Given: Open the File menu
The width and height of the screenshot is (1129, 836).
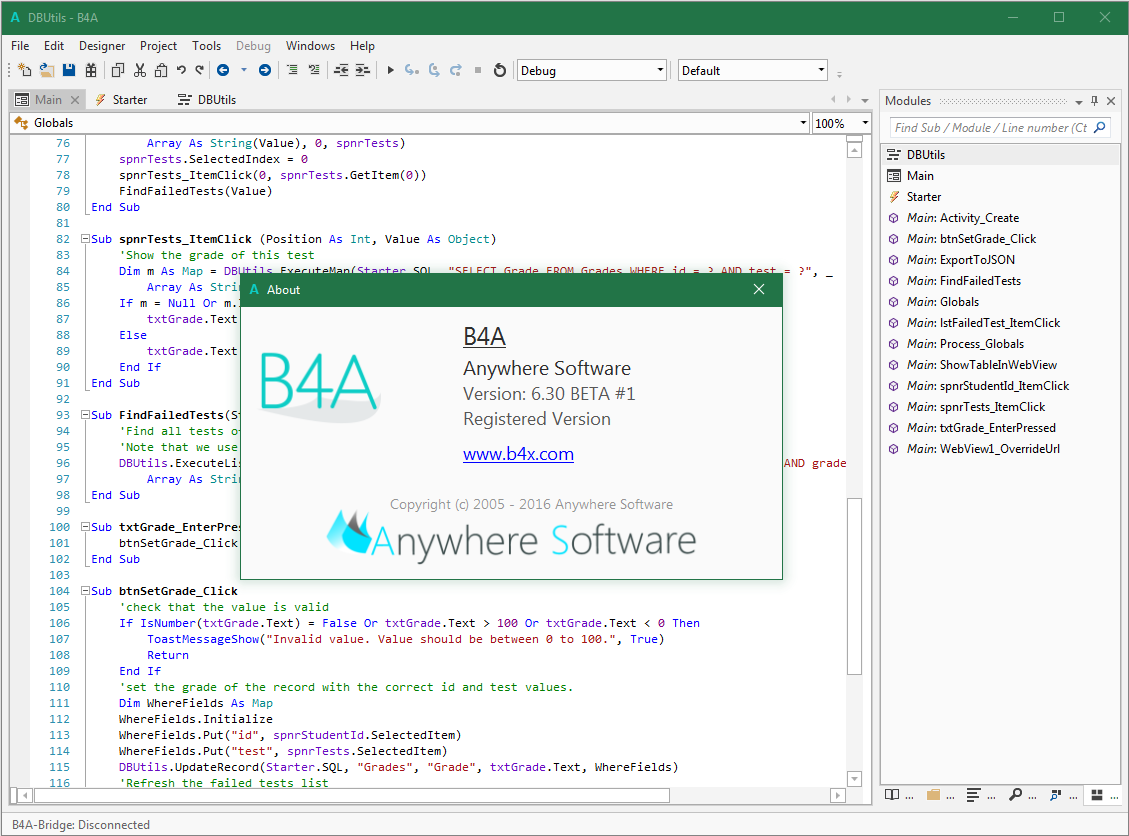Looking at the screenshot, I should (20, 45).
